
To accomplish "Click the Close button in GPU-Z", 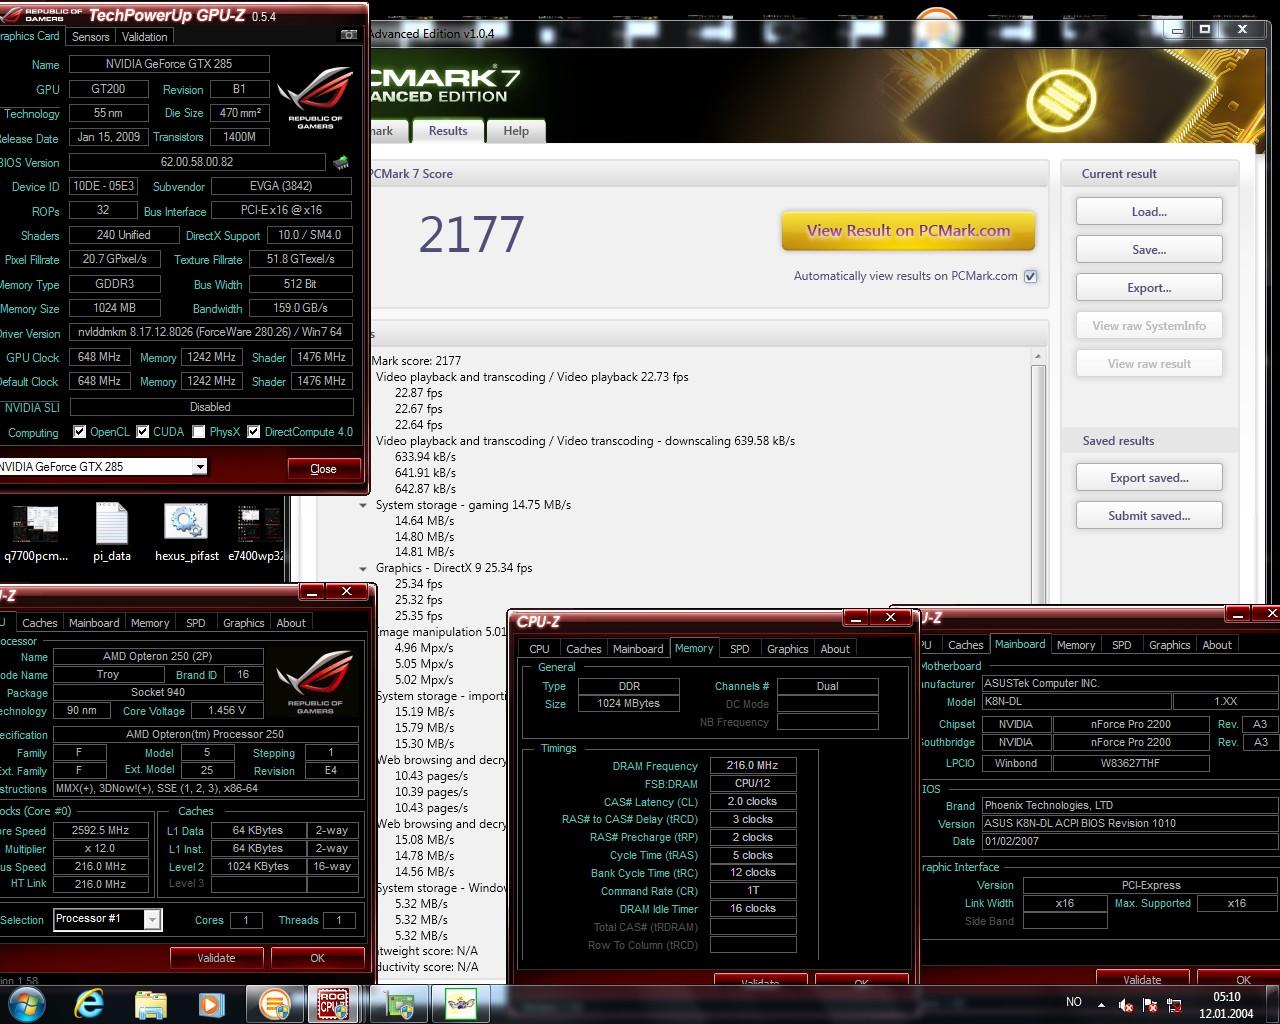I will 323,469.
